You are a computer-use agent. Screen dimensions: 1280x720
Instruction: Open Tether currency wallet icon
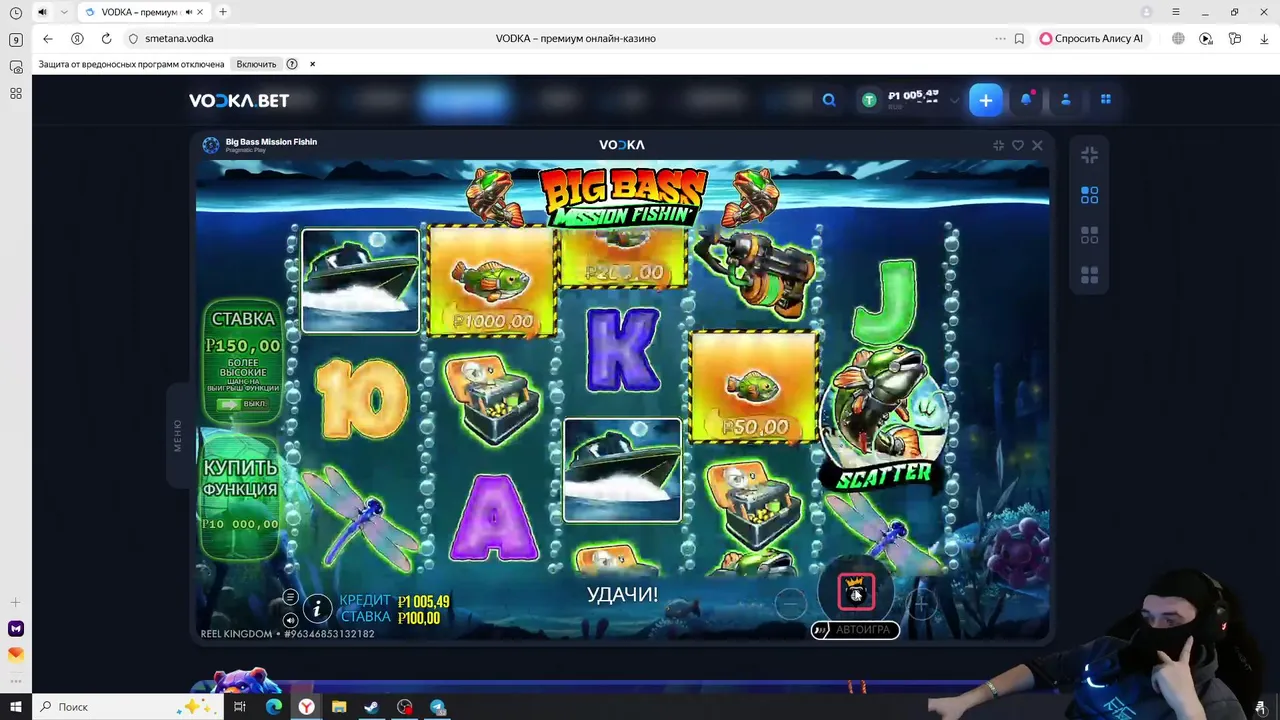click(869, 100)
